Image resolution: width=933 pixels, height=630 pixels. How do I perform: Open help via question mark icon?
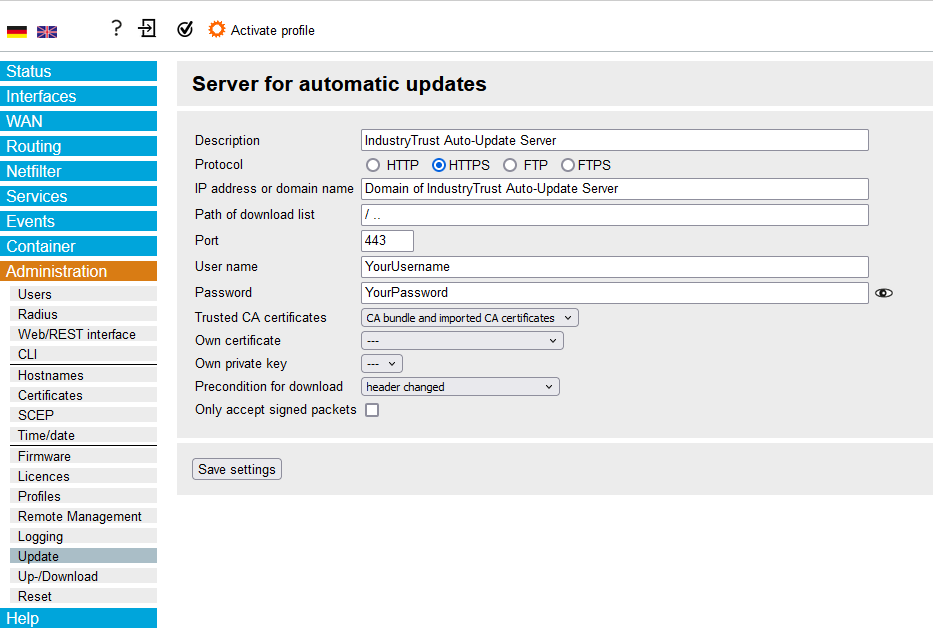(116, 29)
